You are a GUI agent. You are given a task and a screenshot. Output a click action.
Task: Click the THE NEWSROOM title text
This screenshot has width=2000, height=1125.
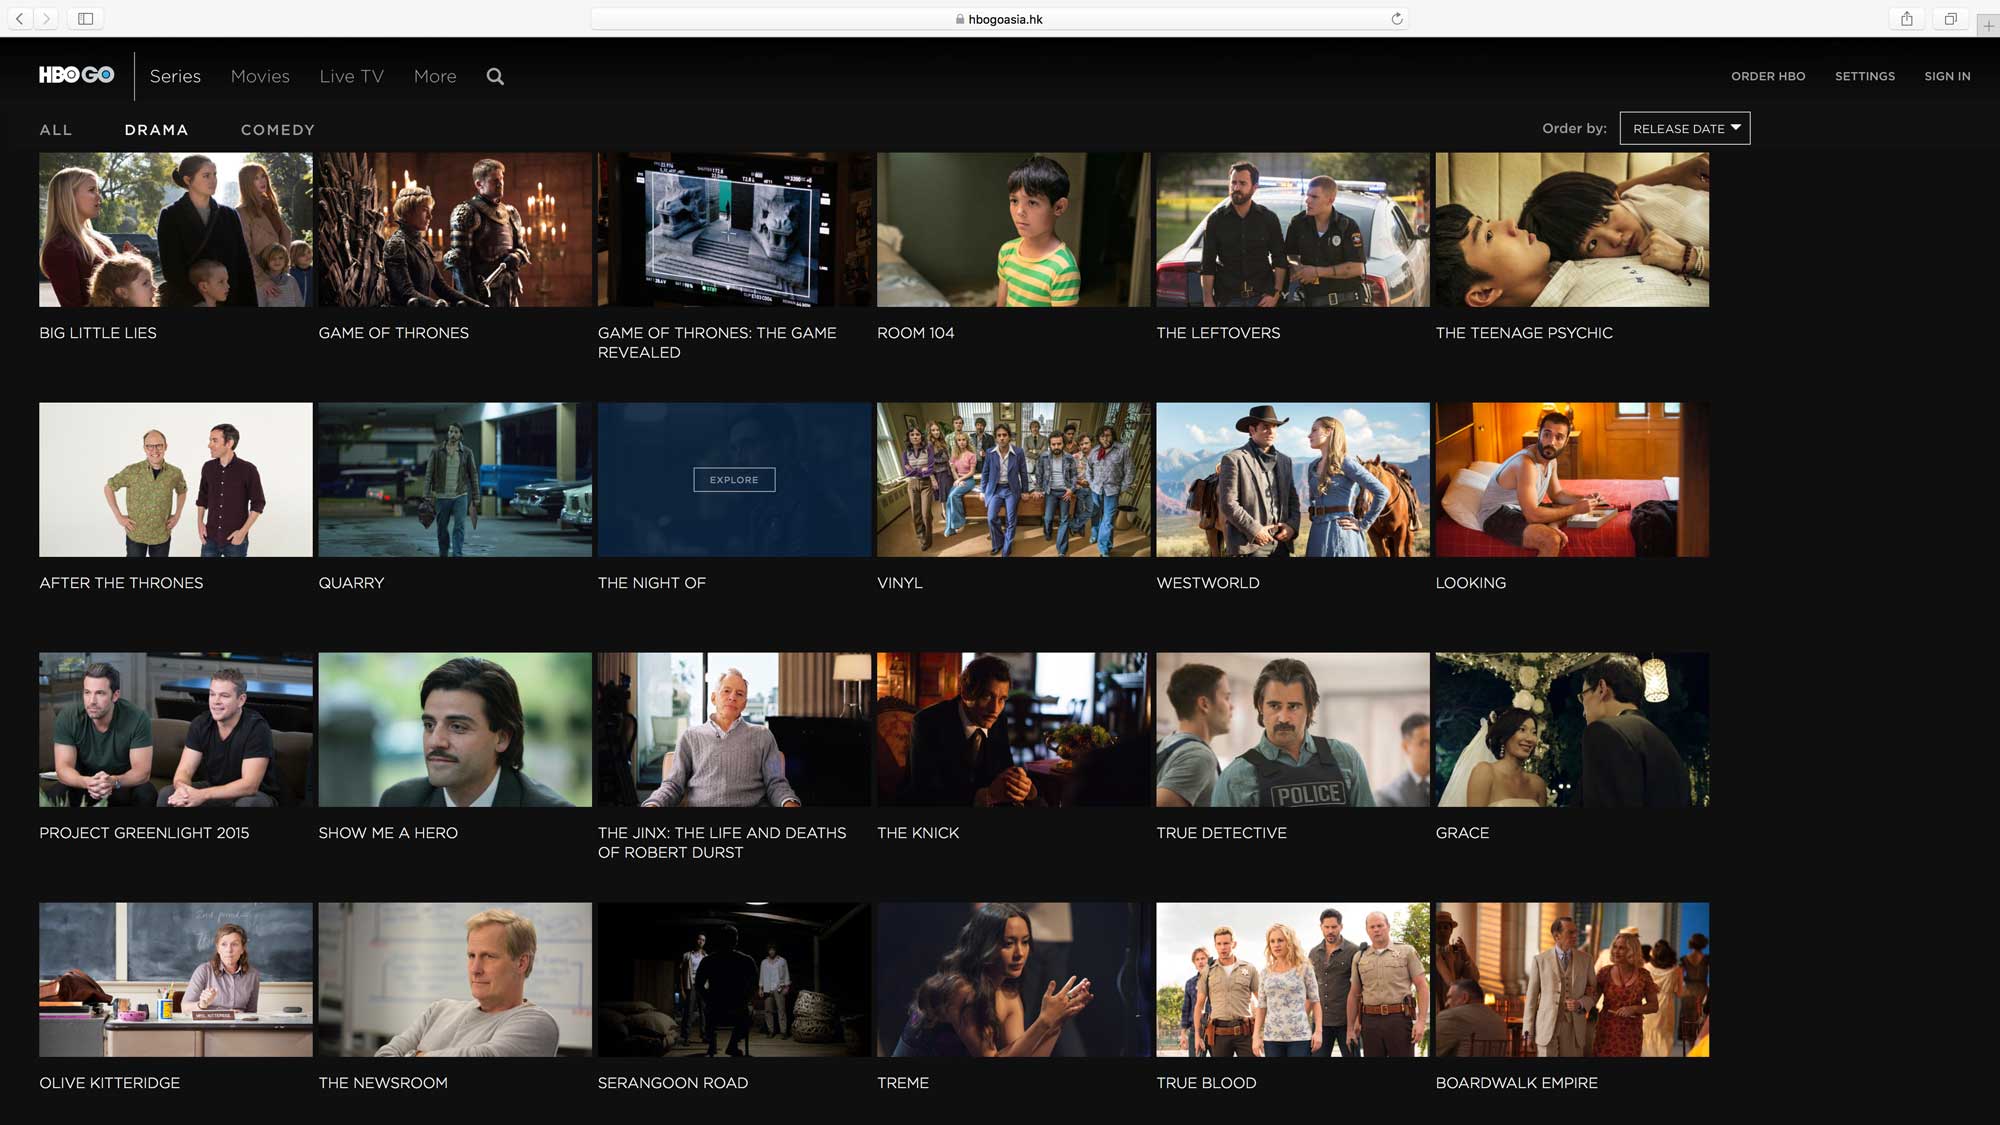(x=383, y=1083)
